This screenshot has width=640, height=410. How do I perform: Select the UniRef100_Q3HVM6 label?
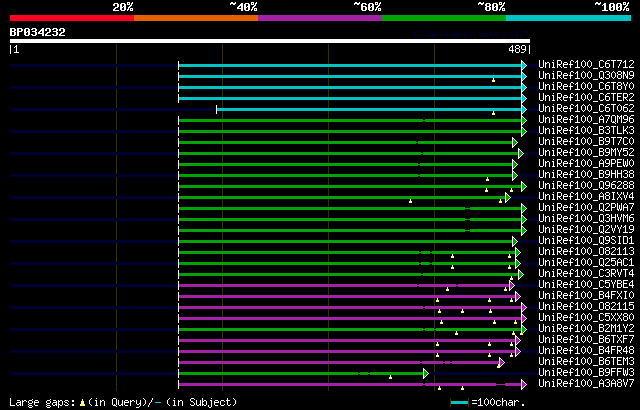[x=586, y=218]
